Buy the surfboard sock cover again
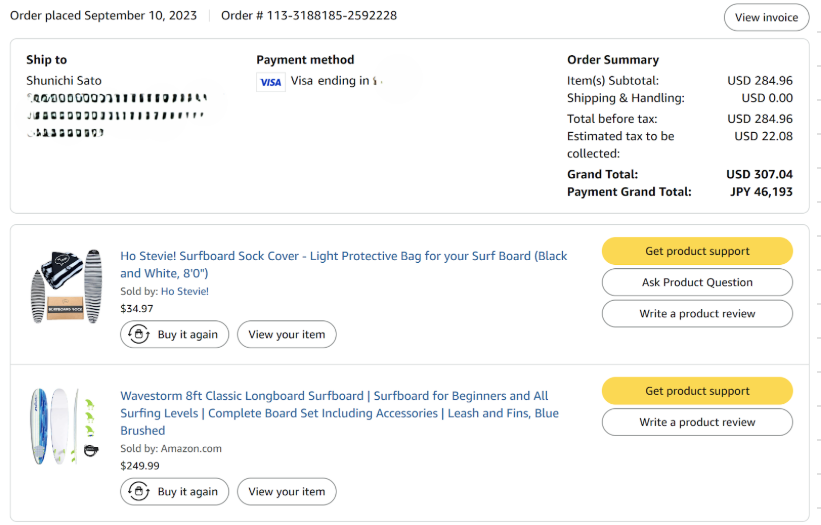Viewport: 821px width, 525px height. pyautogui.click(x=174, y=334)
